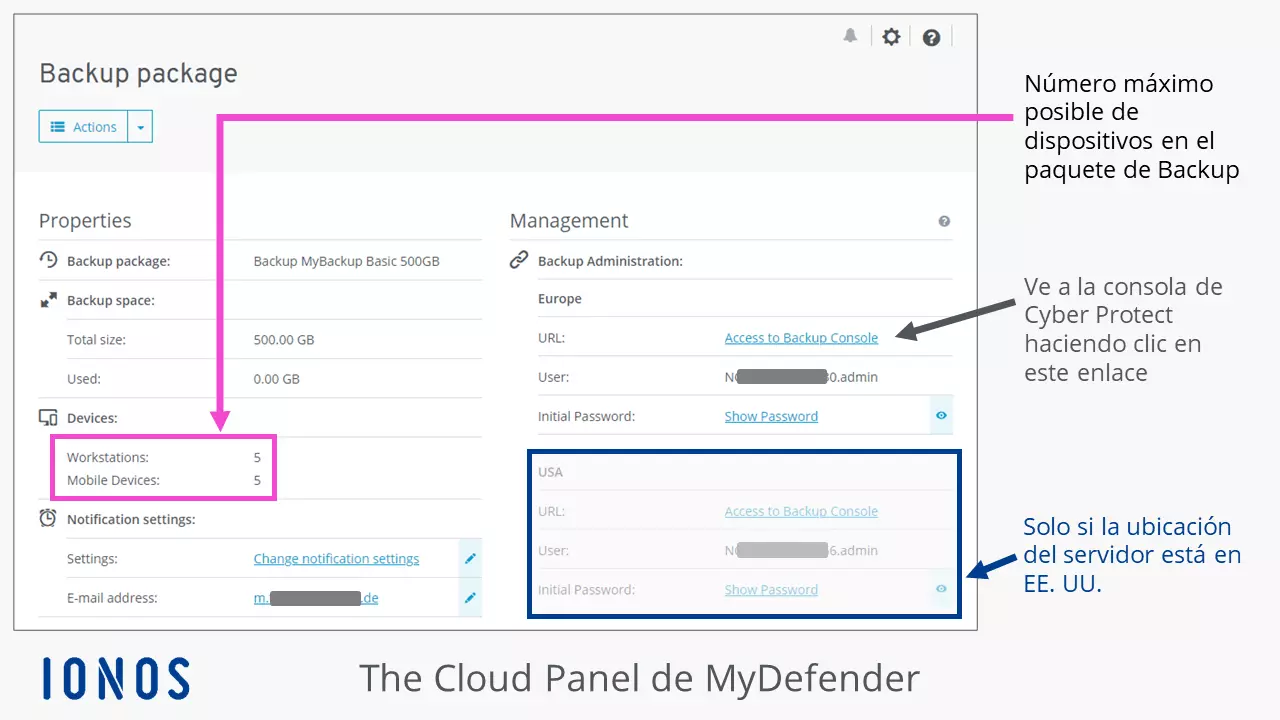Click the Actions button
The height and width of the screenshot is (720, 1280).
point(84,127)
